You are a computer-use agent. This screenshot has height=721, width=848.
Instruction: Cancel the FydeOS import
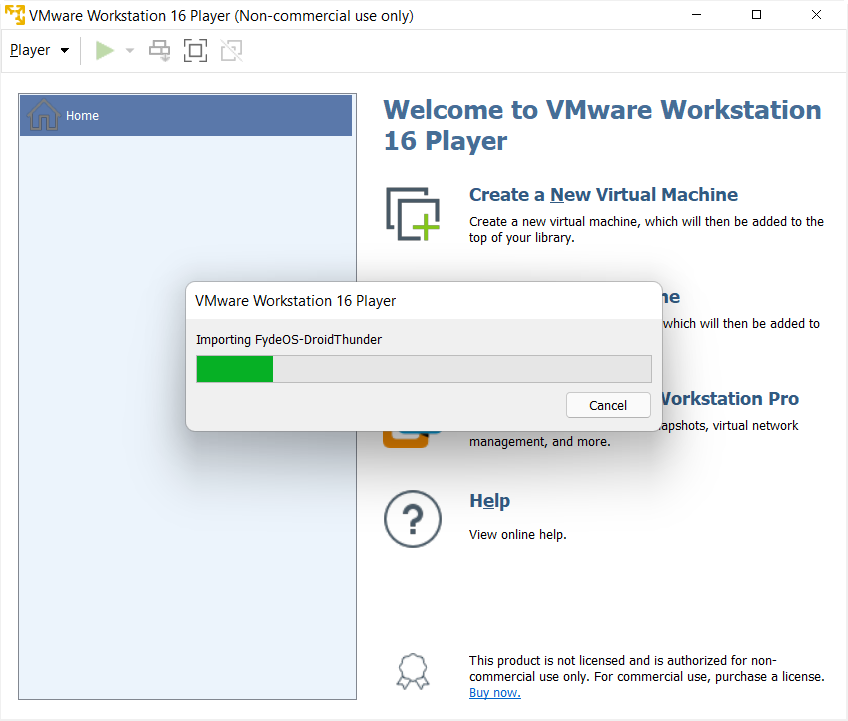608,405
